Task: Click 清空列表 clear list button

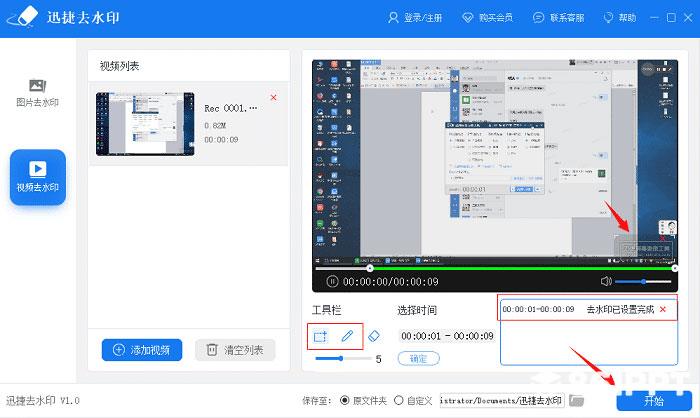Action: point(235,350)
